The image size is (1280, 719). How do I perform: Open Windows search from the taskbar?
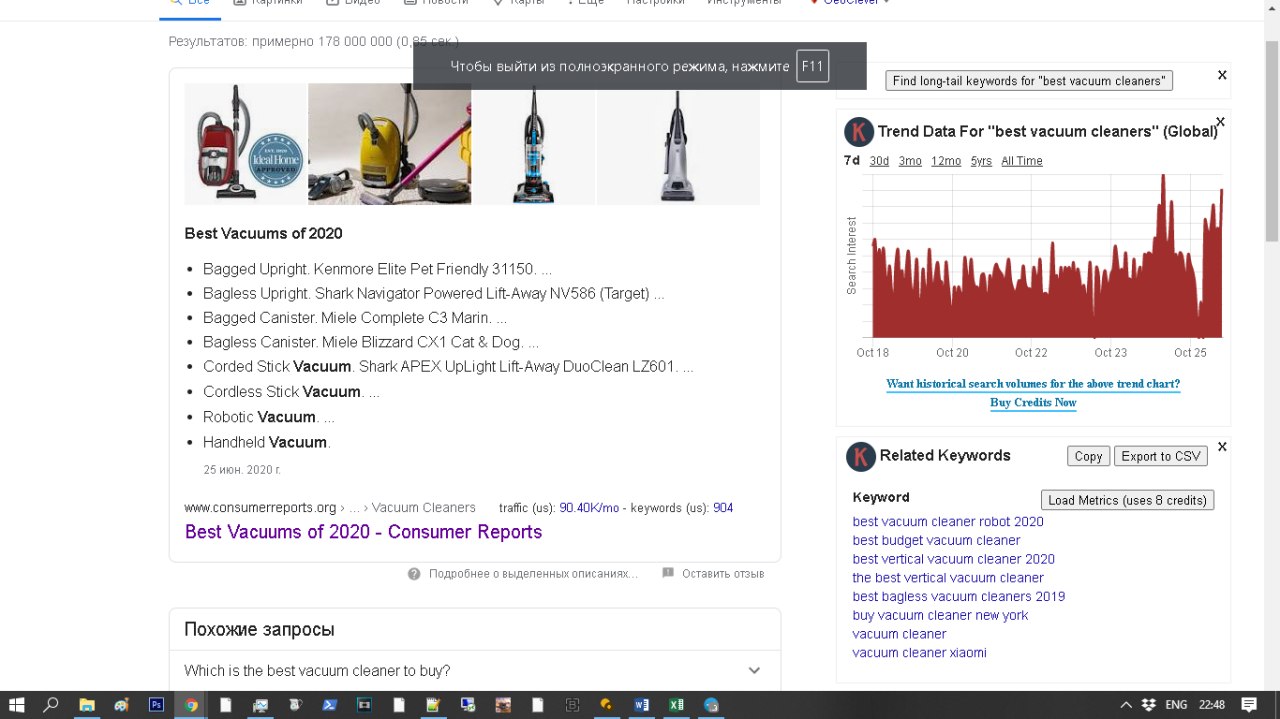tap(51, 705)
